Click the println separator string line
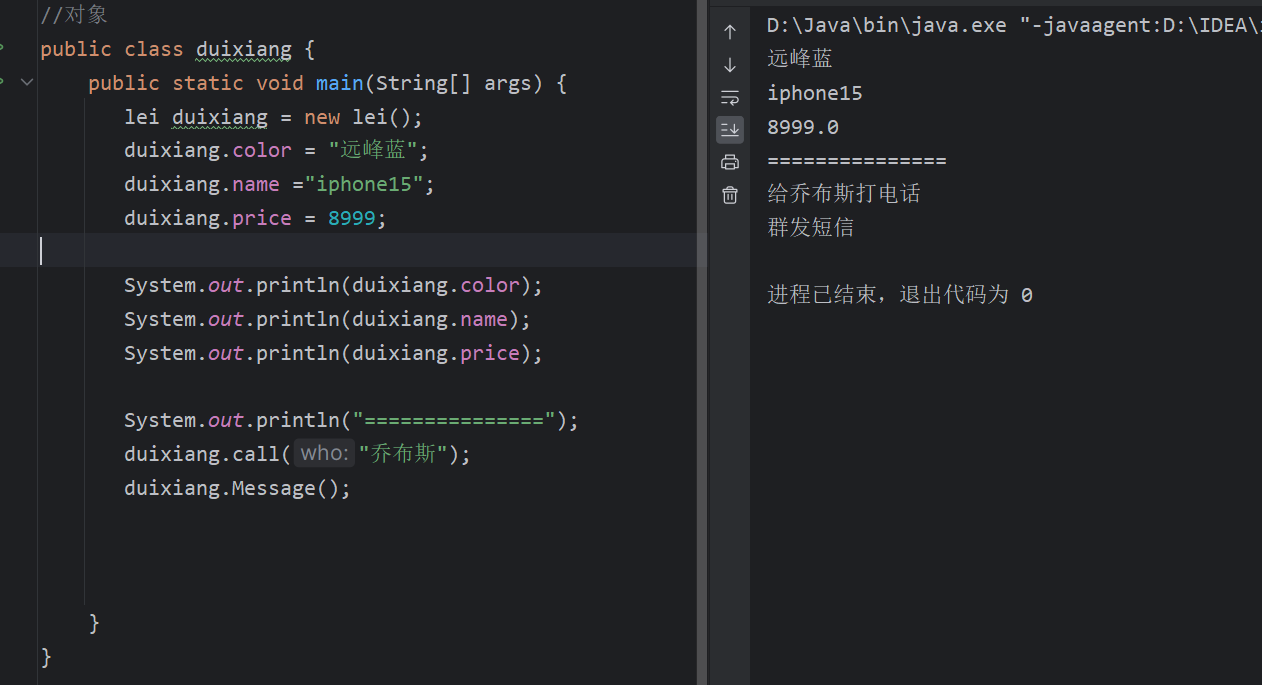Viewport: 1262px width, 685px height. pyautogui.click(x=351, y=420)
